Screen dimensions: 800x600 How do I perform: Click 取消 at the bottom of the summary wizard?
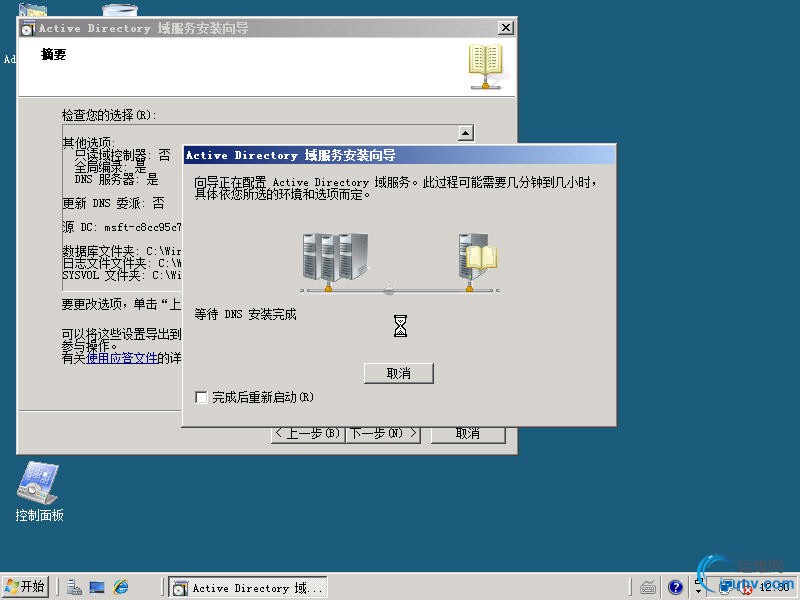468,434
